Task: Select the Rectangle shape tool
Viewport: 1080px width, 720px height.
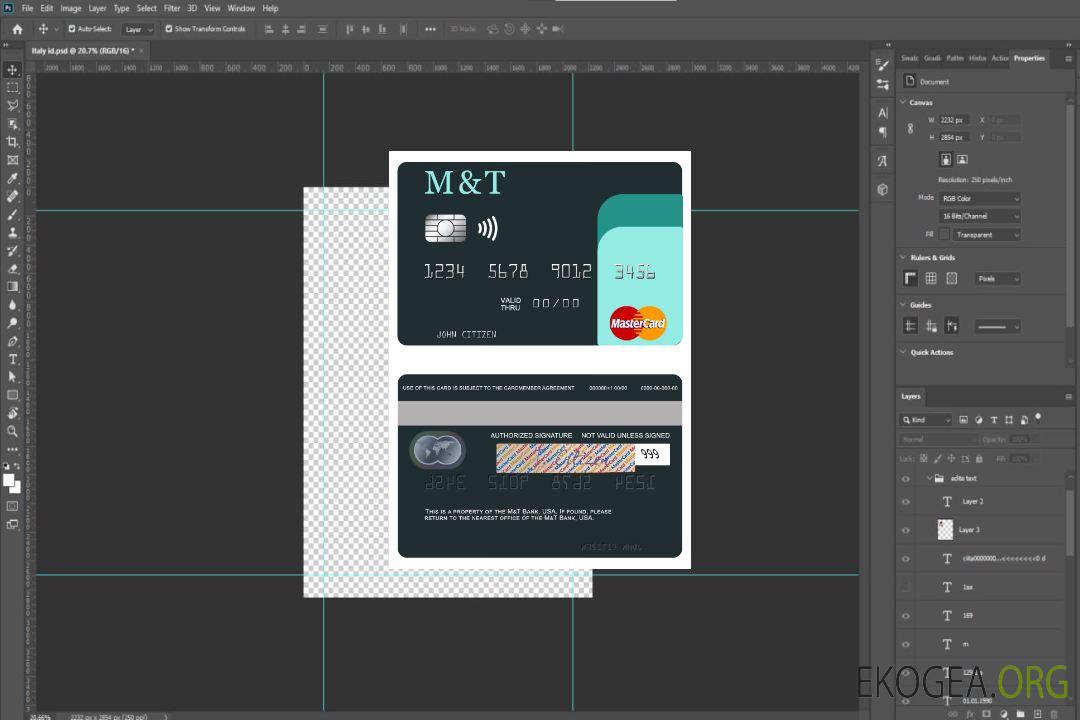Action: 12,395
